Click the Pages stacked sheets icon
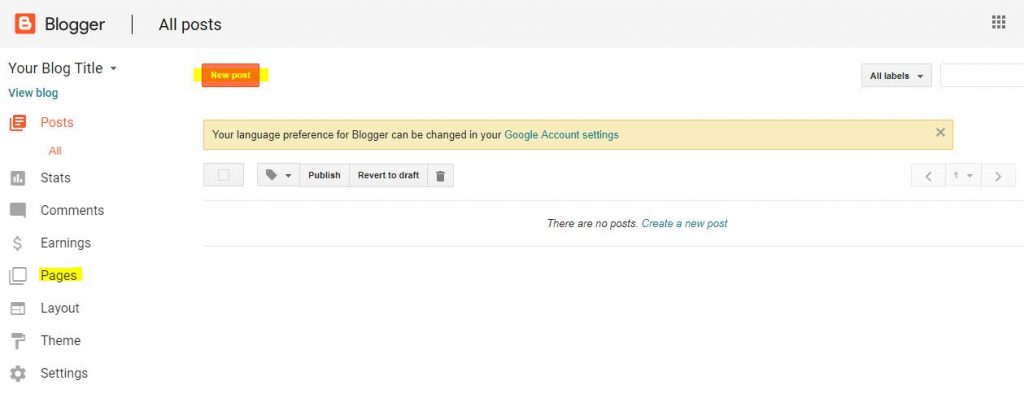Image resolution: width=1024 pixels, height=394 pixels. pos(18,276)
